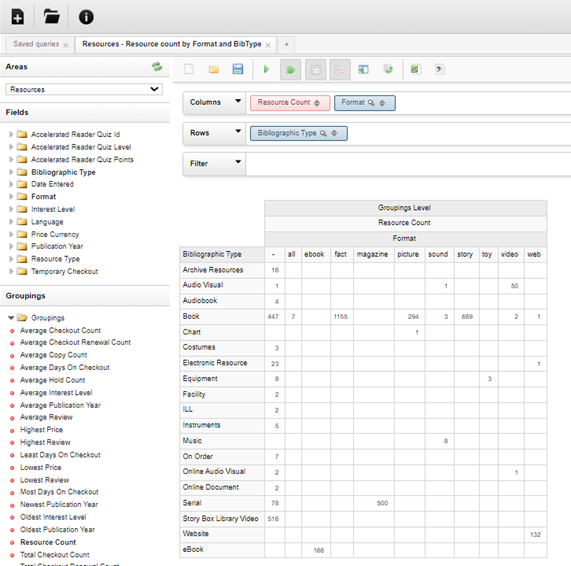Click the last toolbar export page icon
The width and height of the screenshot is (571, 566).
pyautogui.click(x=440, y=69)
